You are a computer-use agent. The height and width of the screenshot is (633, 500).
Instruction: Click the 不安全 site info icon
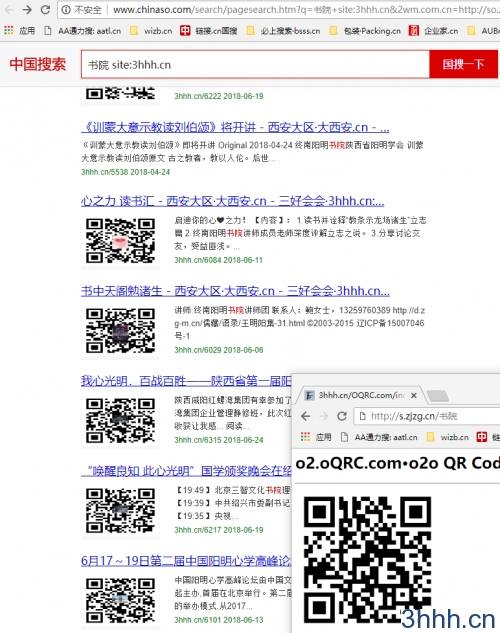[x=66, y=10]
